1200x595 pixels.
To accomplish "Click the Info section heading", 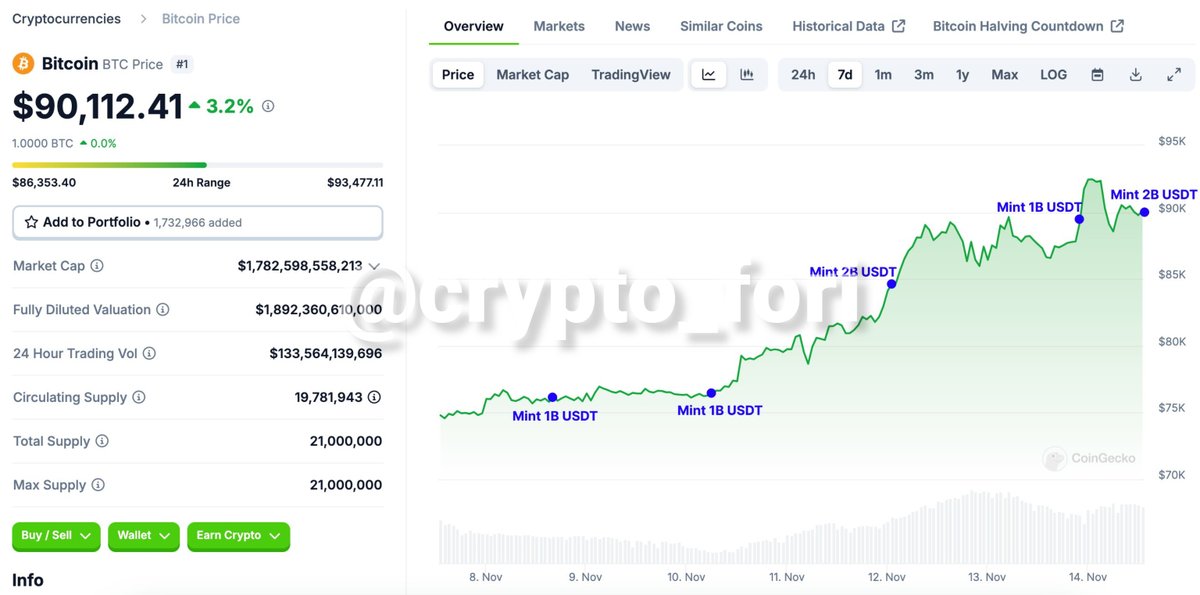I will pos(28,580).
